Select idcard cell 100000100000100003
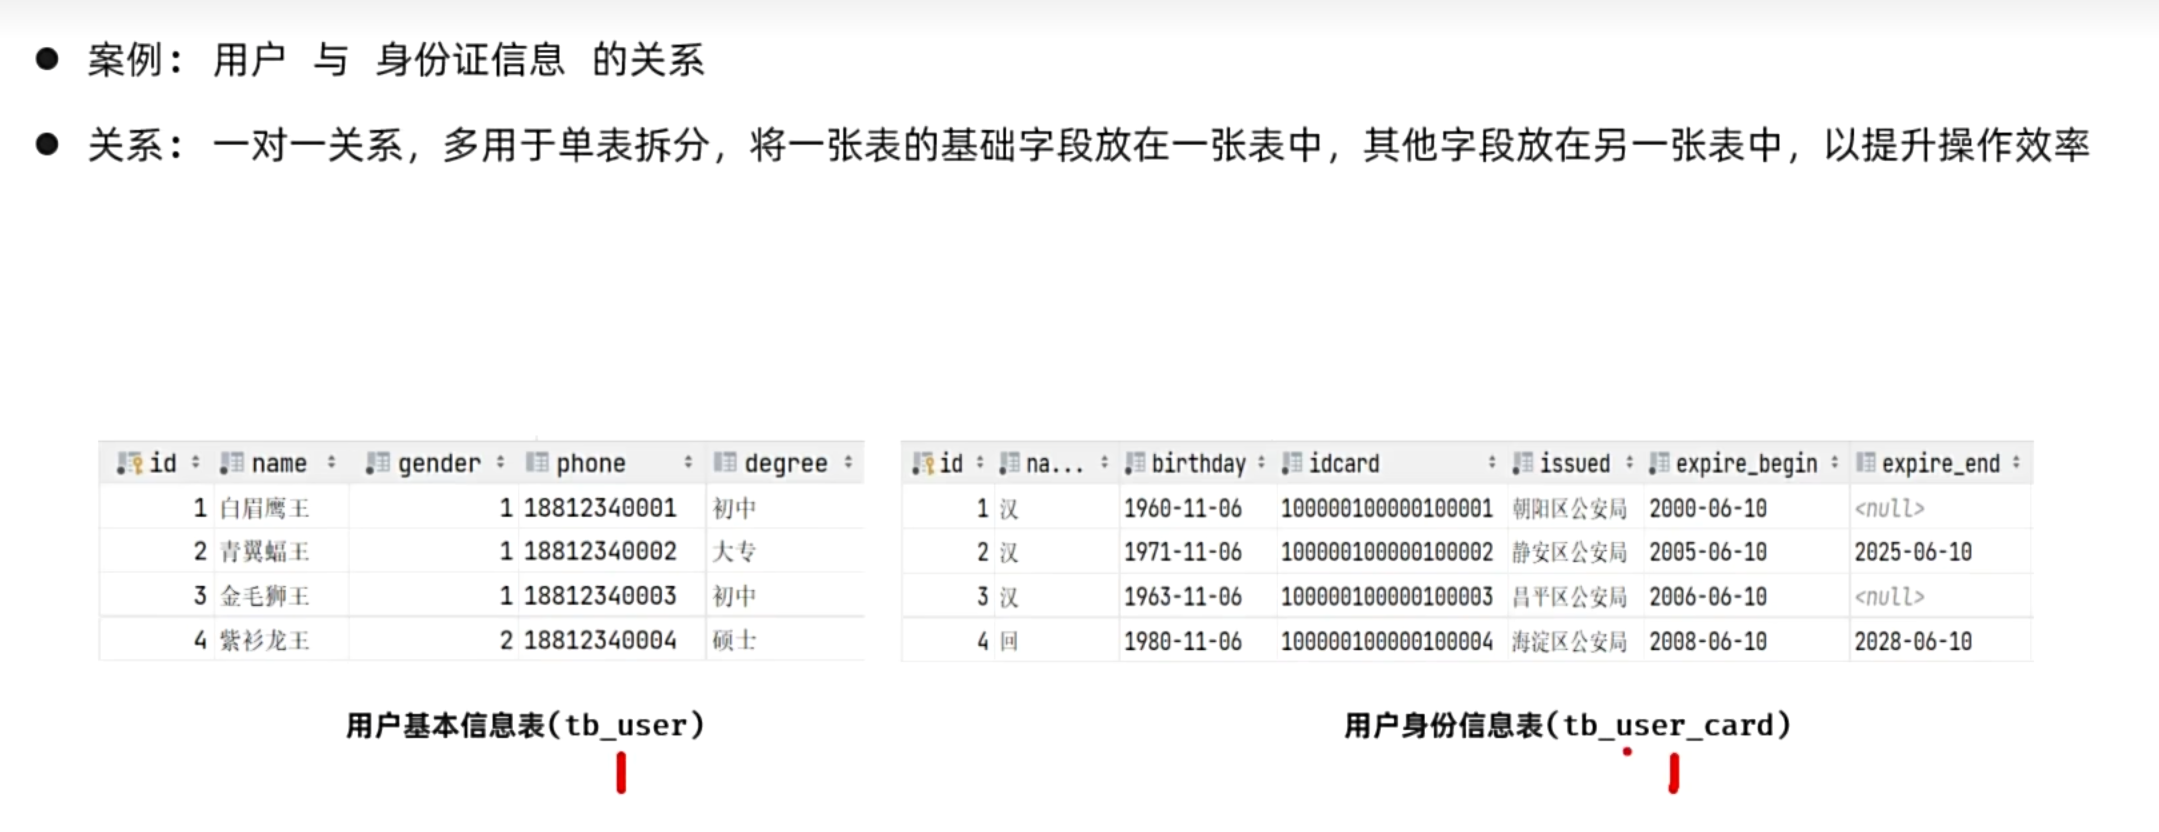The height and width of the screenshot is (832, 2159). pyautogui.click(x=1387, y=597)
